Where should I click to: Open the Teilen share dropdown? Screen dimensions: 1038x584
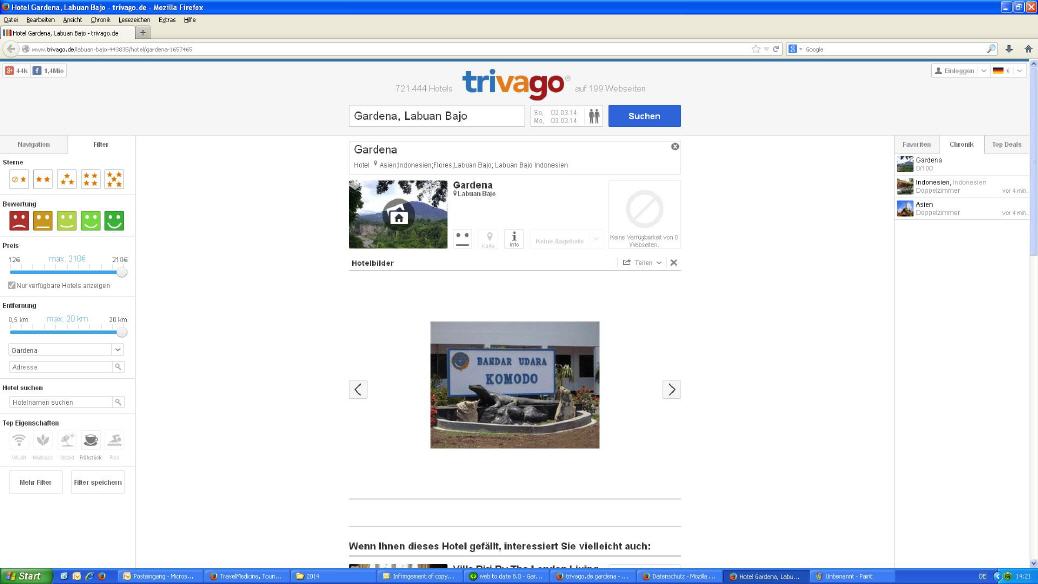pyautogui.click(x=641, y=263)
